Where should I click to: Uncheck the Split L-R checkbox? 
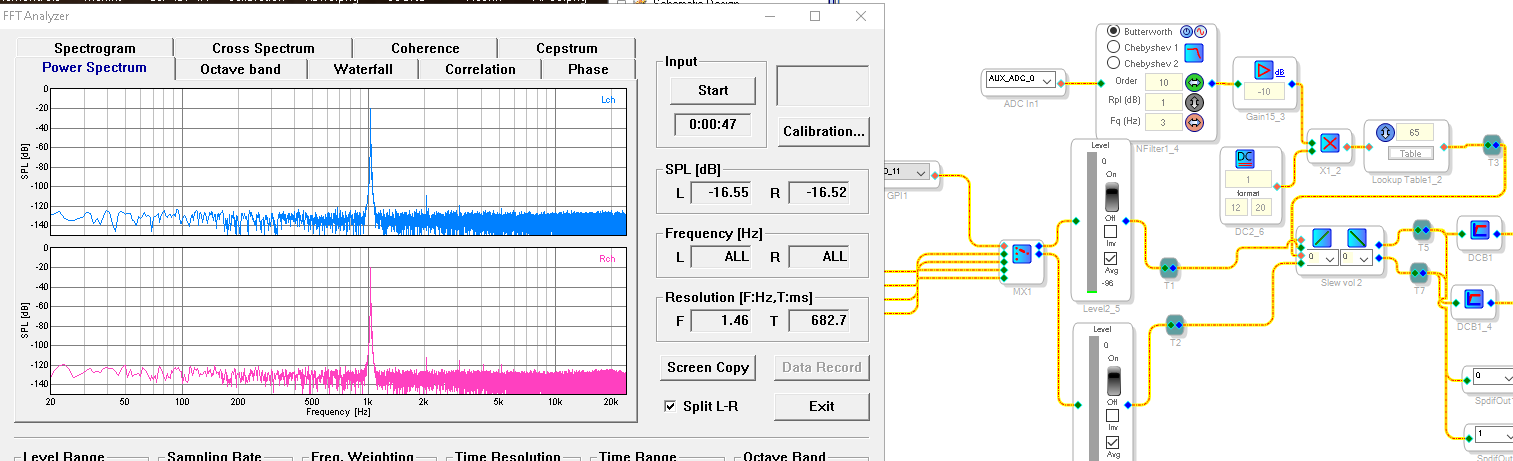coord(672,406)
